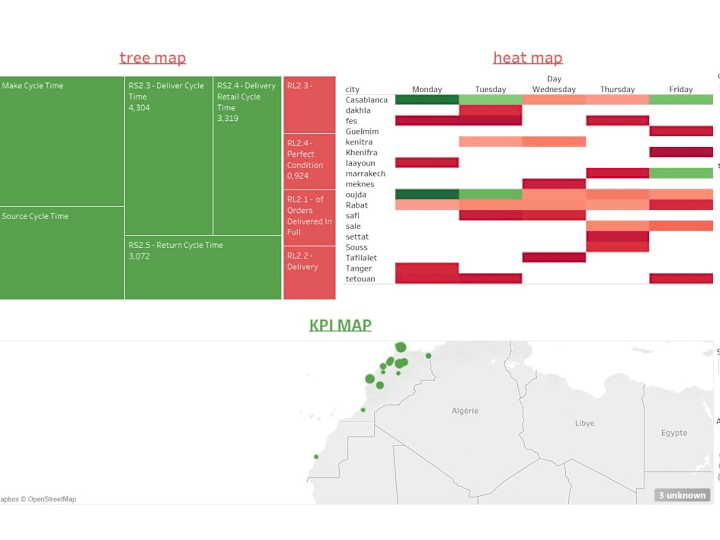The image size is (720, 540).
Task: Click the 'KPI MAP' title
Action: coord(340,325)
